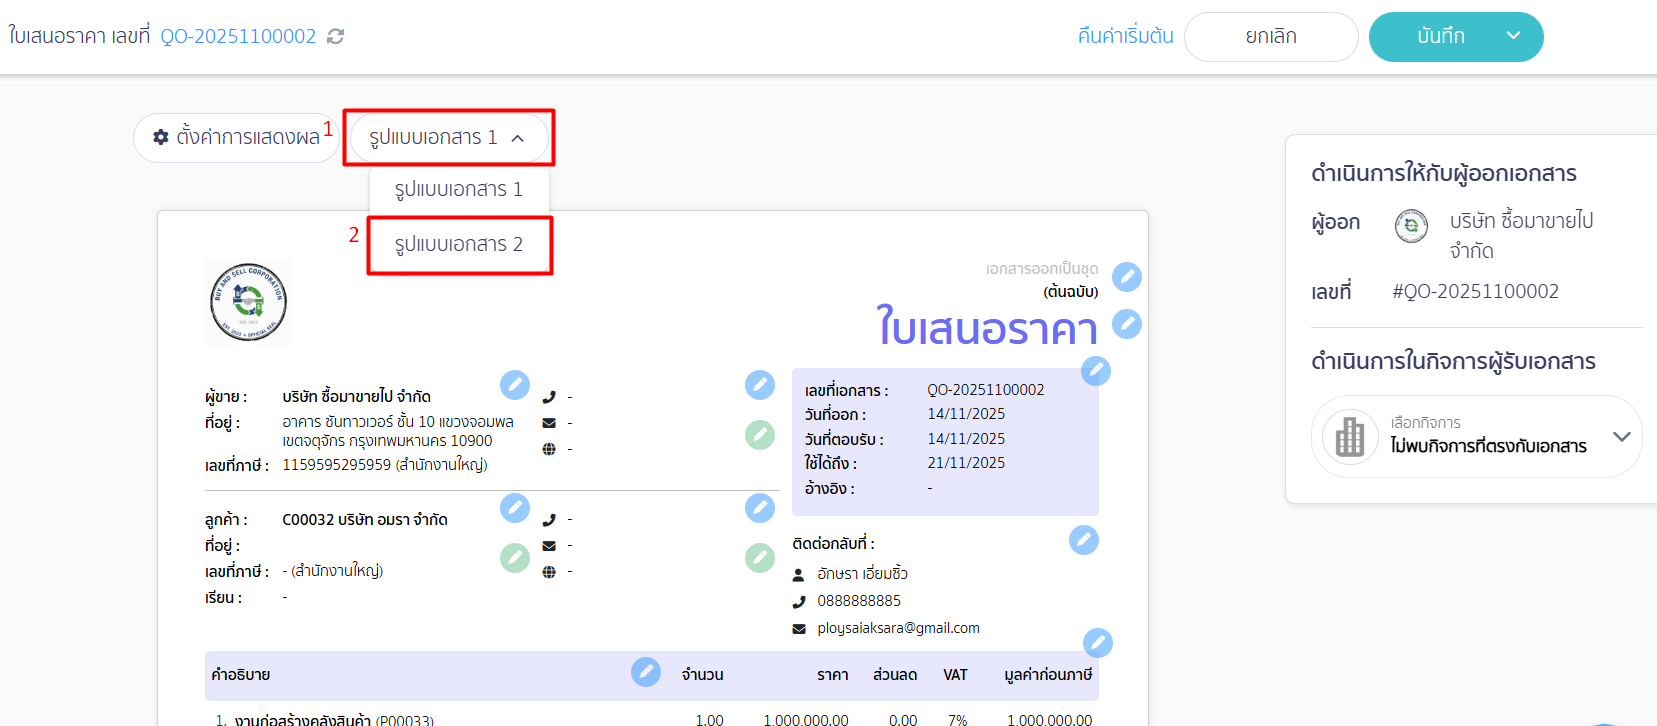1657x726 pixels.
Task: Click green pencil beside the seller email row
Action: click(760, 435)
